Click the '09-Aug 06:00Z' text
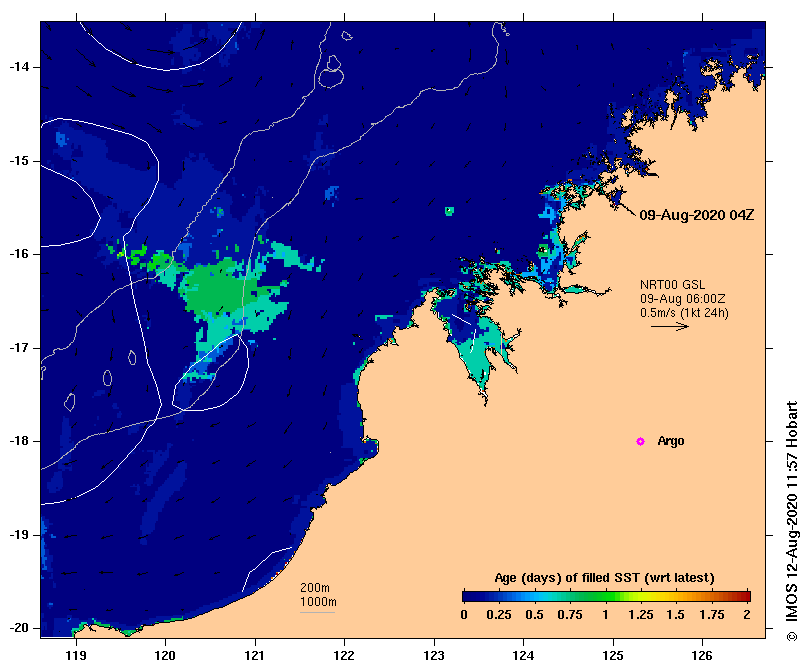This screenshot has width=809, height=672. pyautogui.click(x=683, y=299)
